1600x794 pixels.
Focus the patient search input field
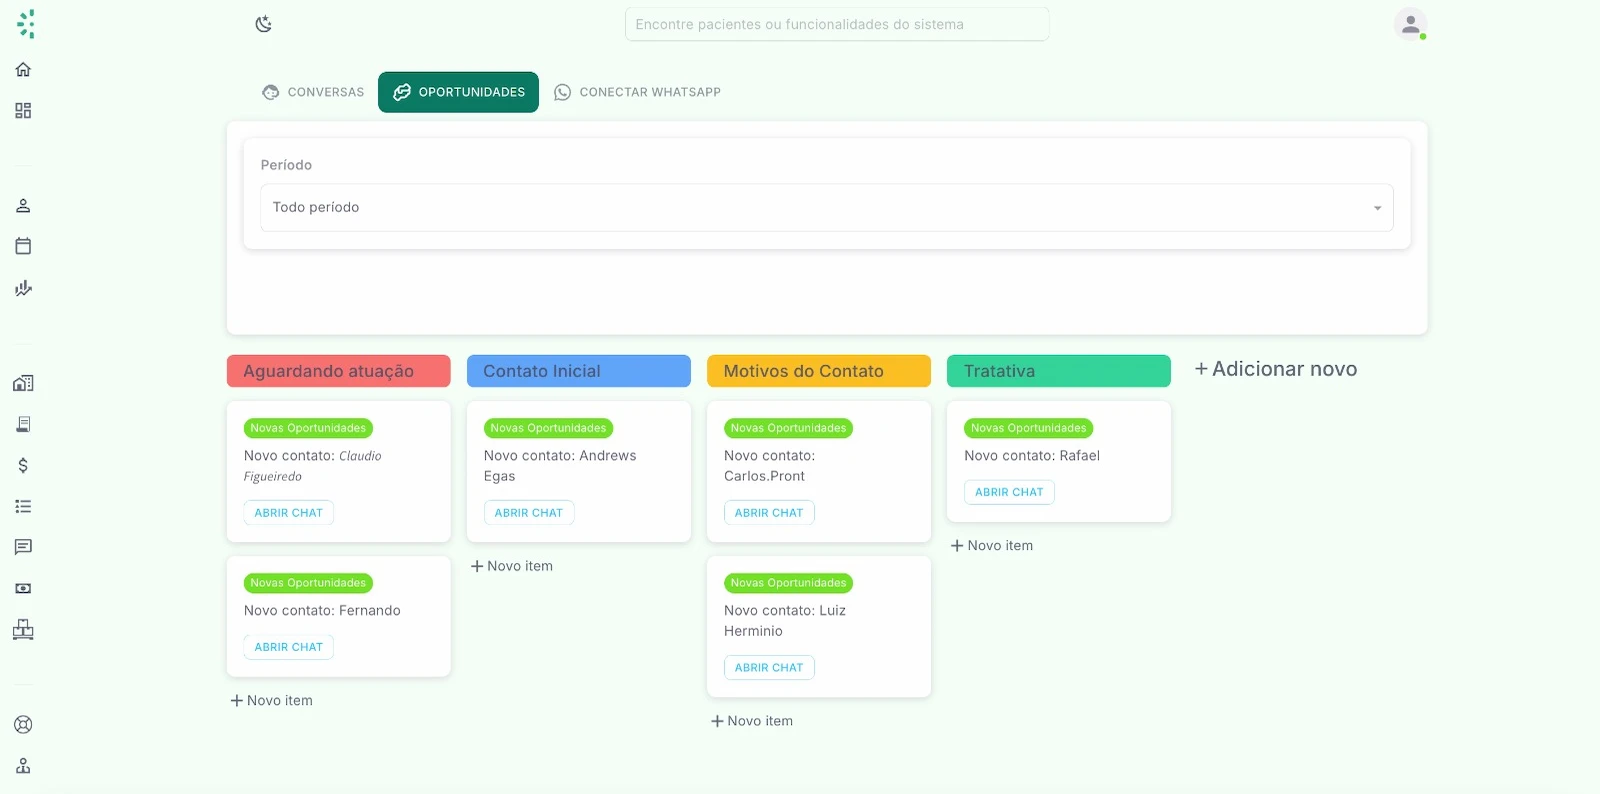836,24
